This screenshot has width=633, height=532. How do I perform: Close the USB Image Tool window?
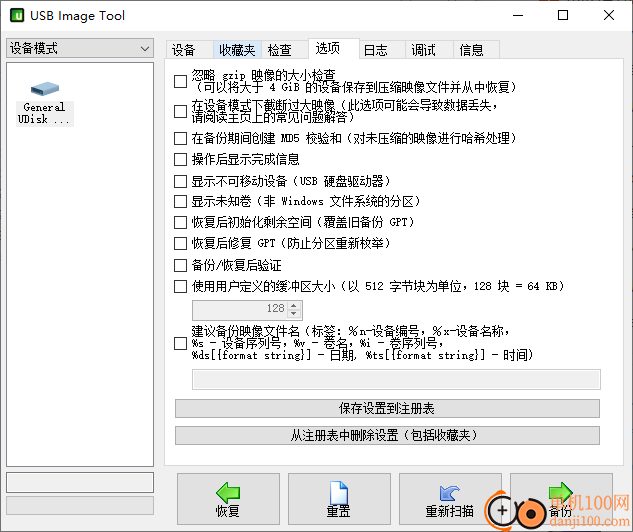pos(609,15)
